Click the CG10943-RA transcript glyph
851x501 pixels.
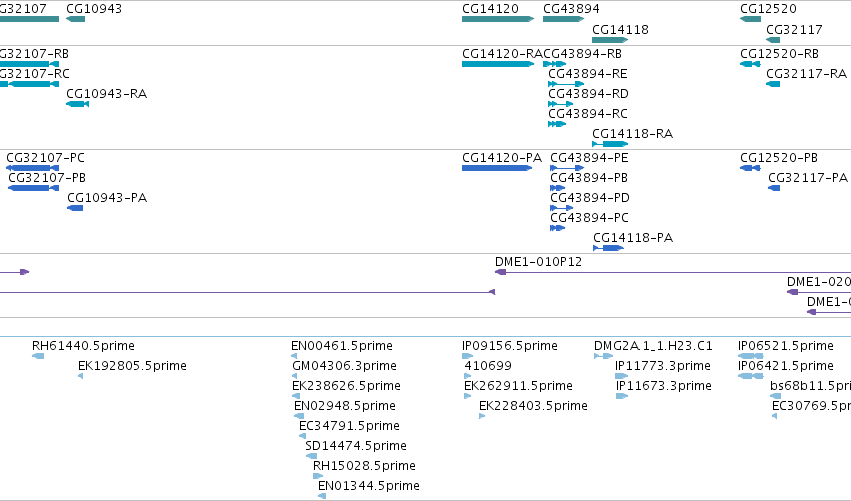77,104
